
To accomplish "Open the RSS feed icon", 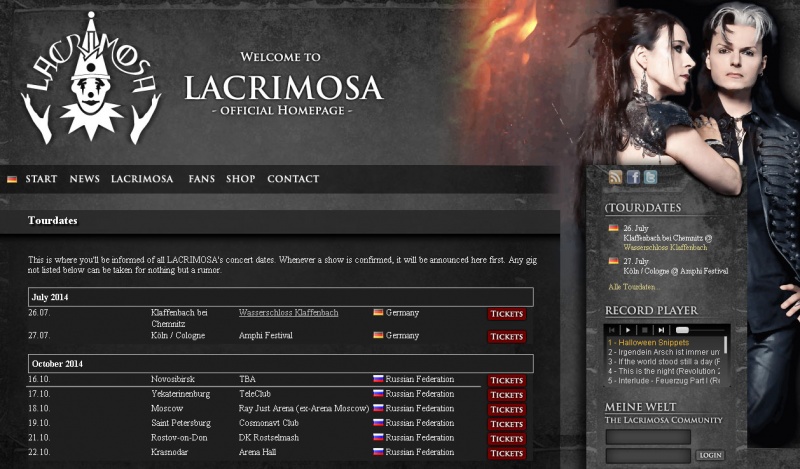I will [615, 177].
